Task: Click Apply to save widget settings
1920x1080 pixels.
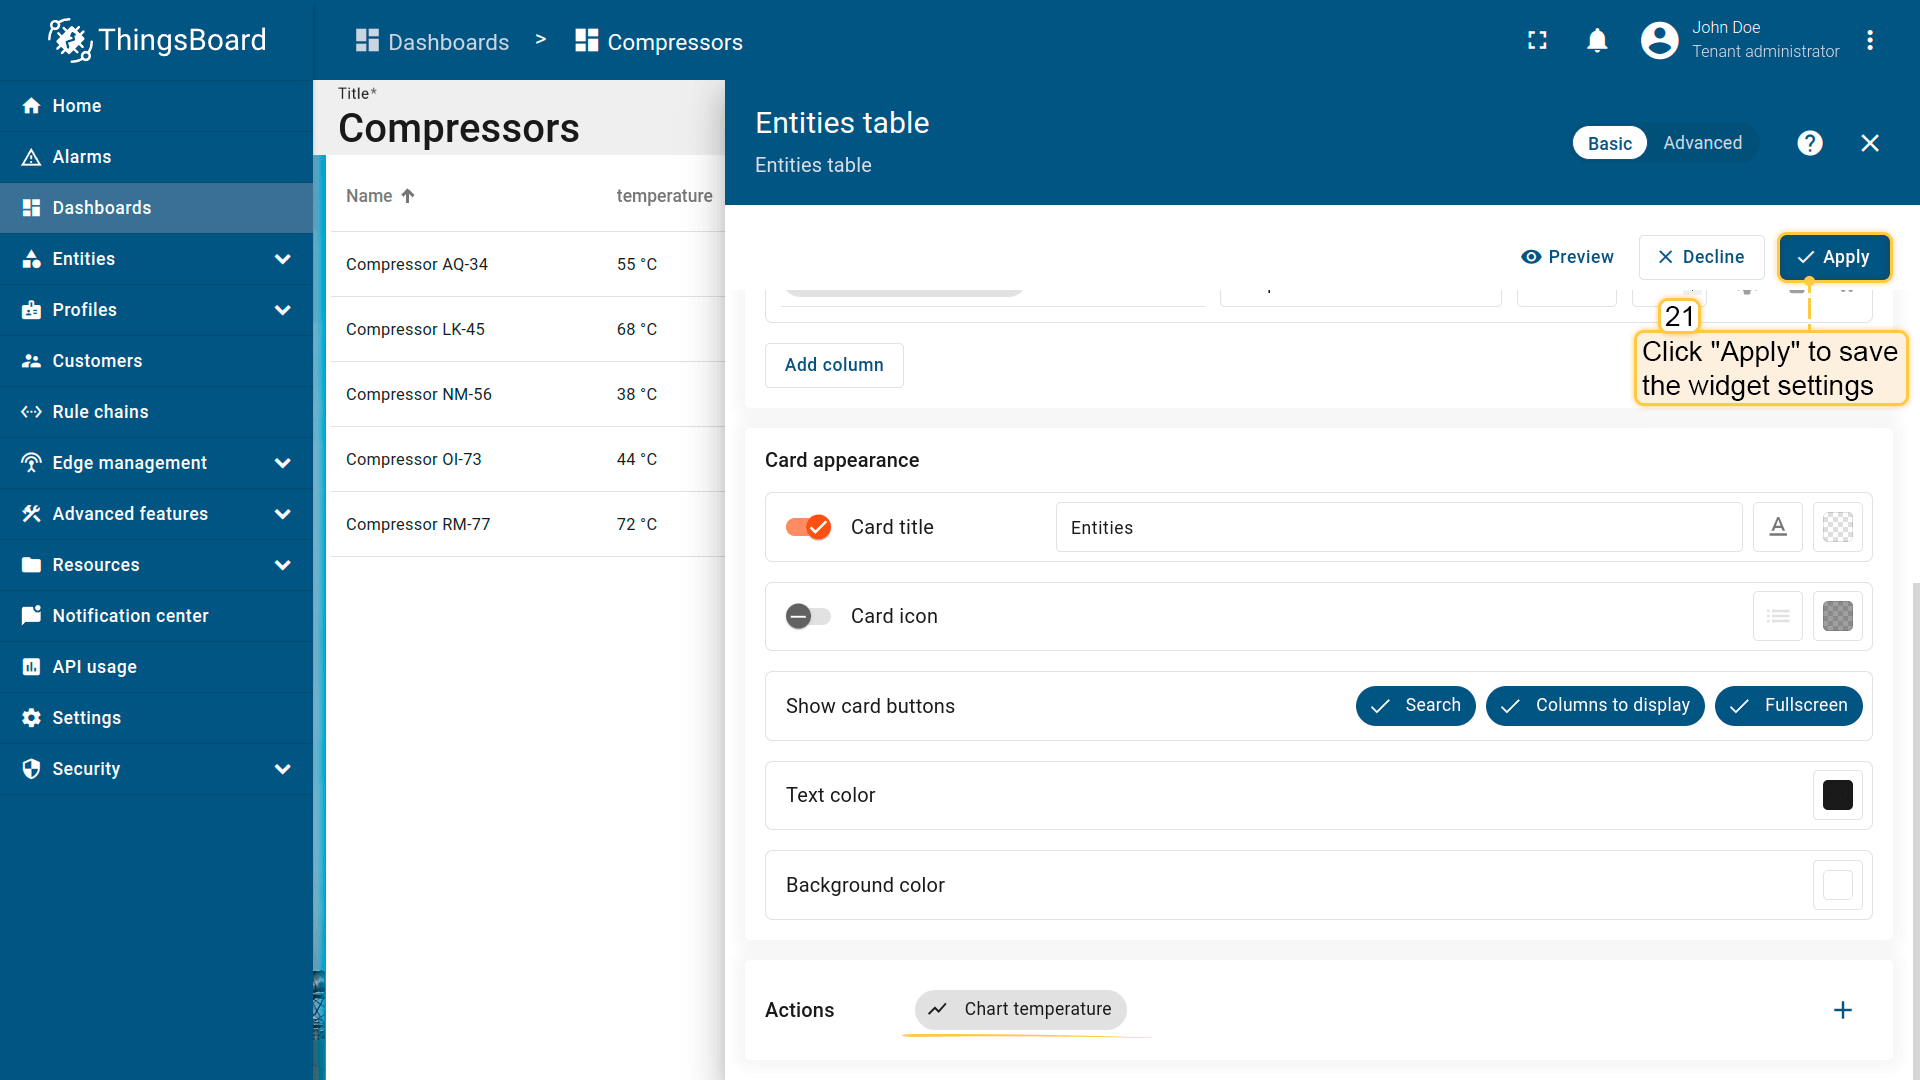Action: [x=1834, y=257]
